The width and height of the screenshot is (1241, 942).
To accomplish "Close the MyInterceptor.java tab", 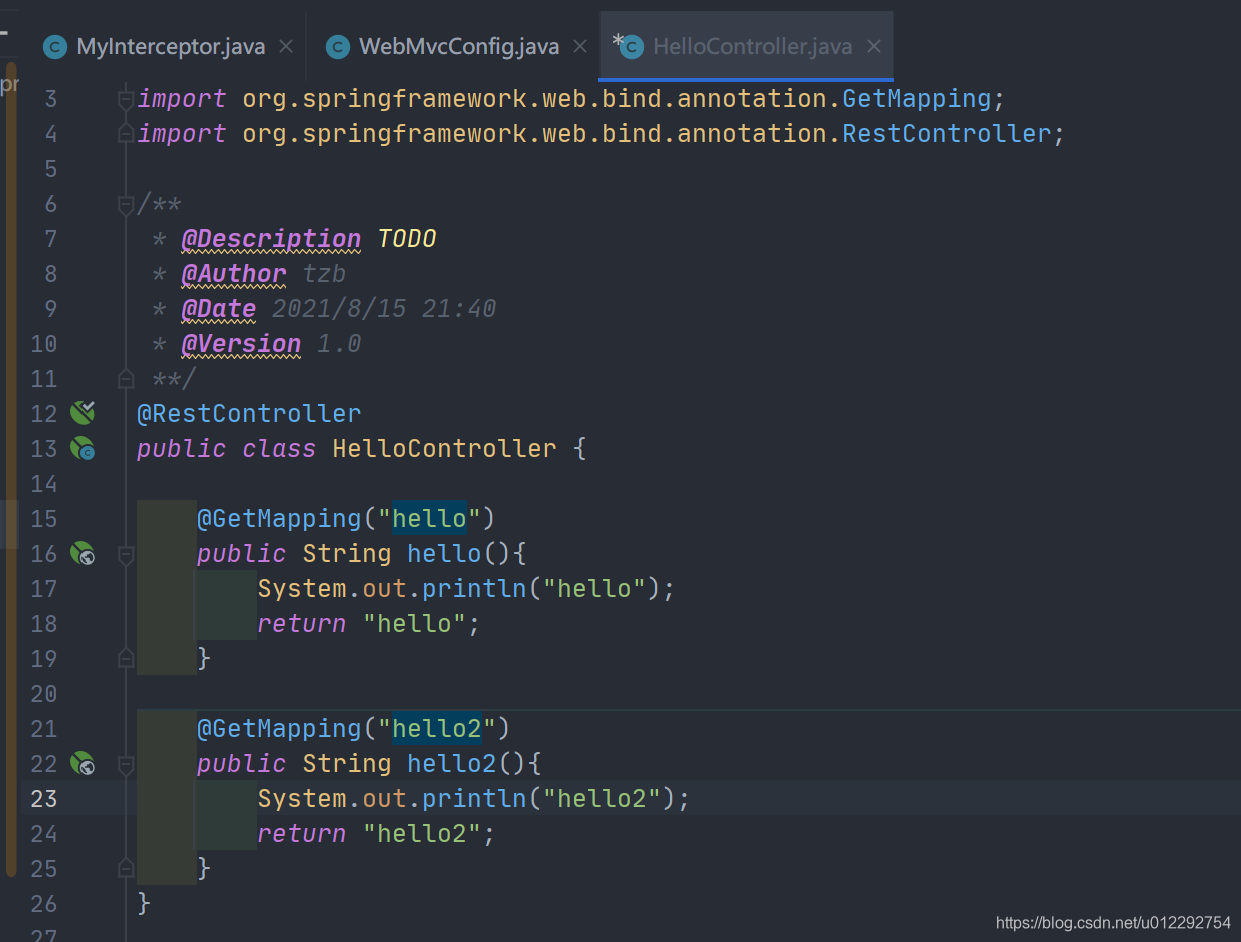I will 286,46.
